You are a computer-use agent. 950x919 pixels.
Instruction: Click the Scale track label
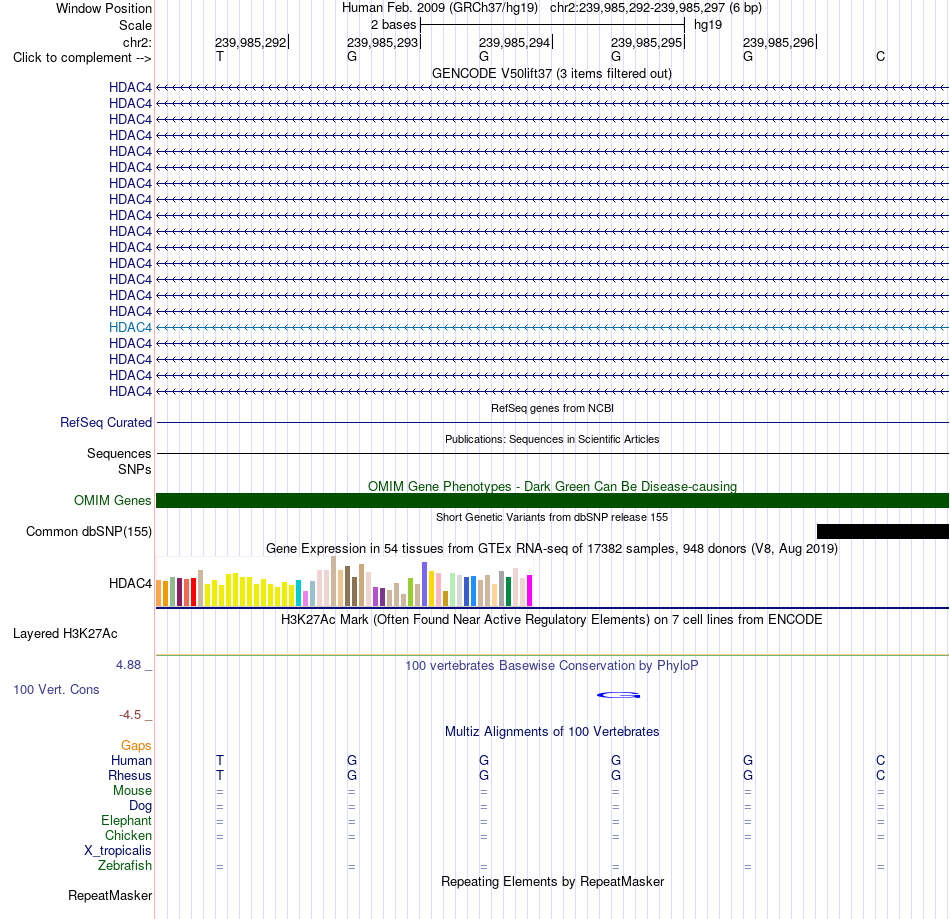click(135, 25)
